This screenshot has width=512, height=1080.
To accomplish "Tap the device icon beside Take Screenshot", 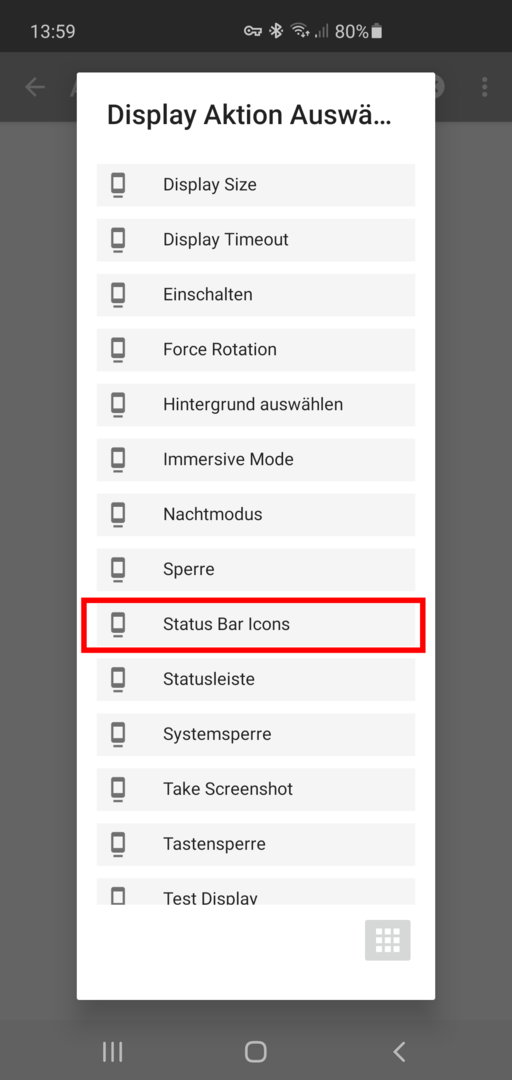I will tap(119, 789).
